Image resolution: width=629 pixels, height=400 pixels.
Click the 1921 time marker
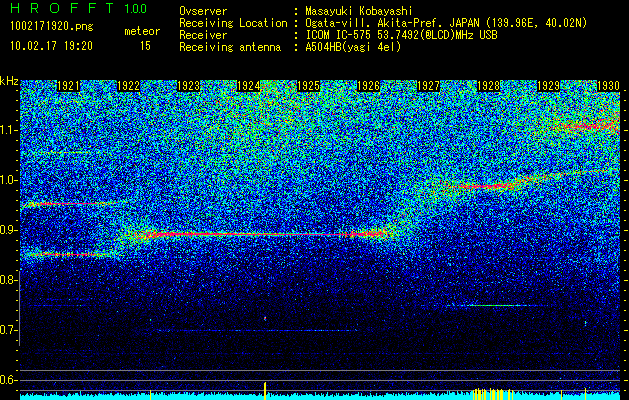[69, 86]
